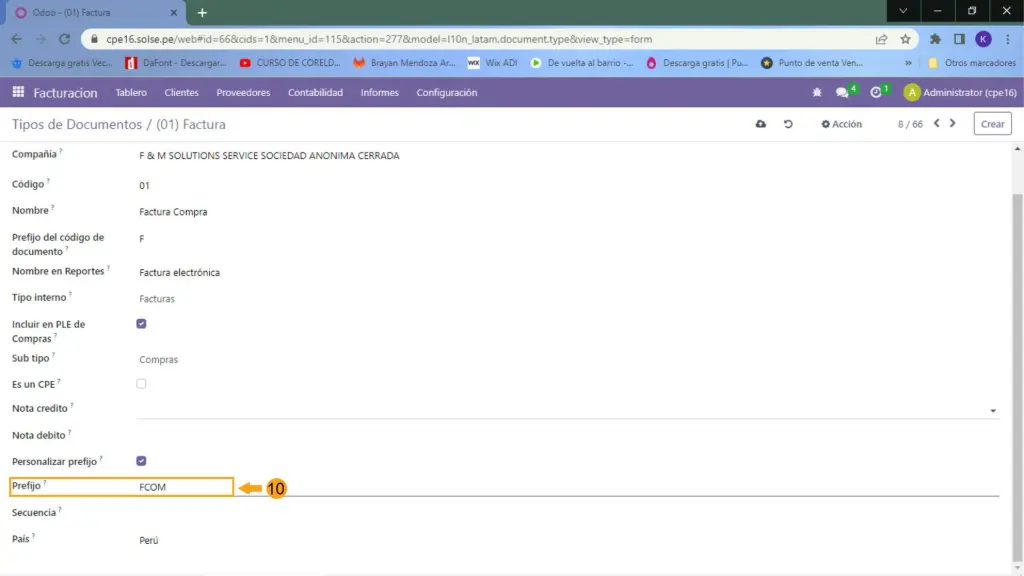Bookmark this page with the star icon
This screenshot has width=1024, height=576.
click(905, 39)
